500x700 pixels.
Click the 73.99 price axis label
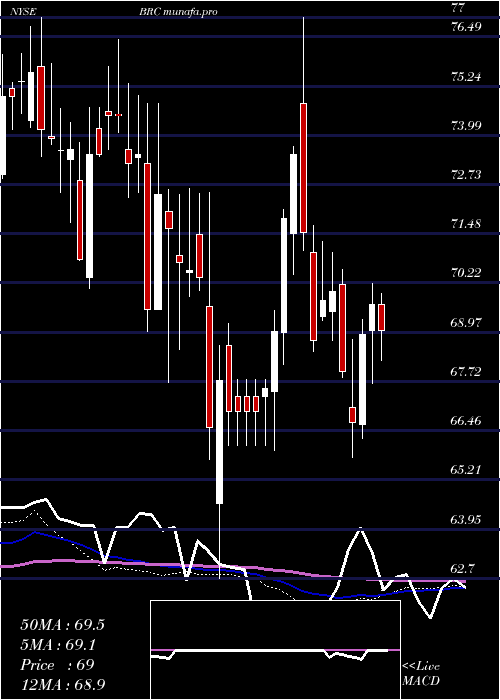click(466, 125)
